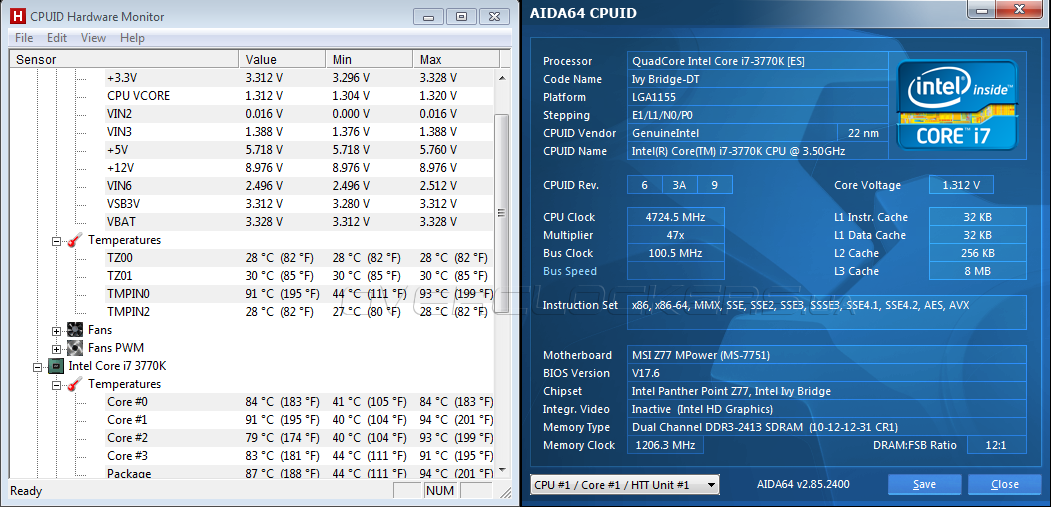Click the Memory Clock value 1206.3 MHz
This screenshot has width=1051, height=507.
click(665, 445)
